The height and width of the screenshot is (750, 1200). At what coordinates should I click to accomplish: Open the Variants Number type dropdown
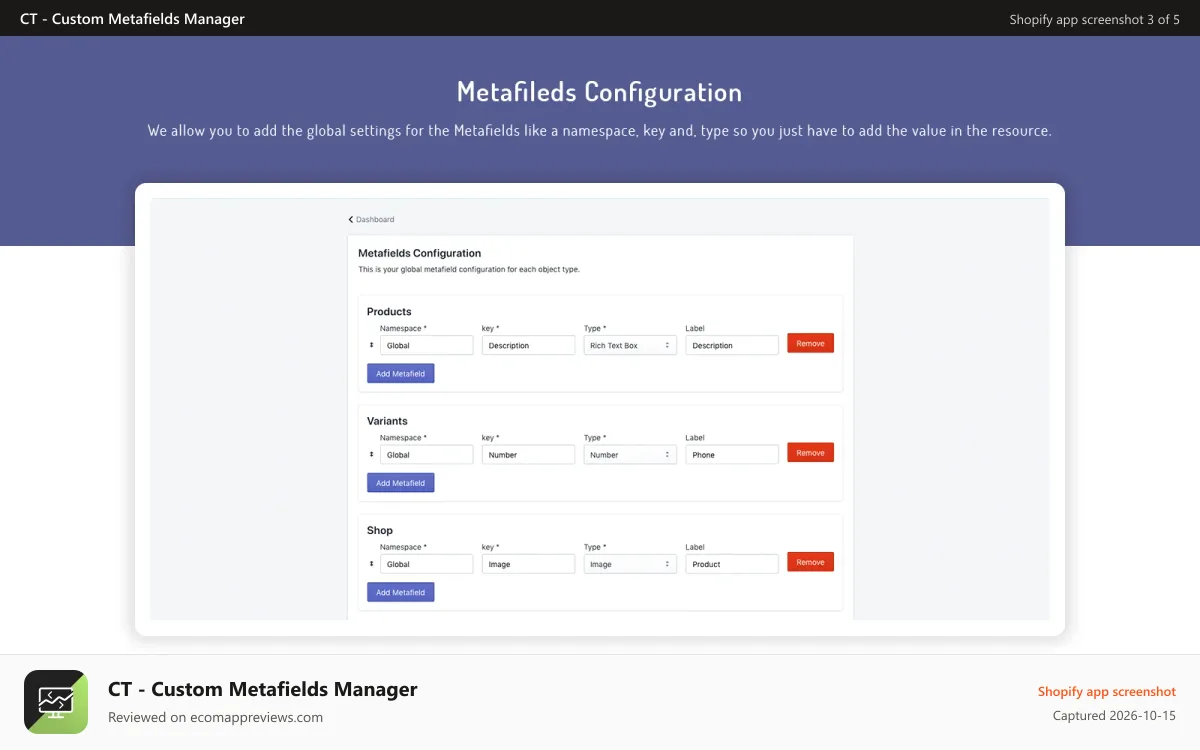[630, 454]
